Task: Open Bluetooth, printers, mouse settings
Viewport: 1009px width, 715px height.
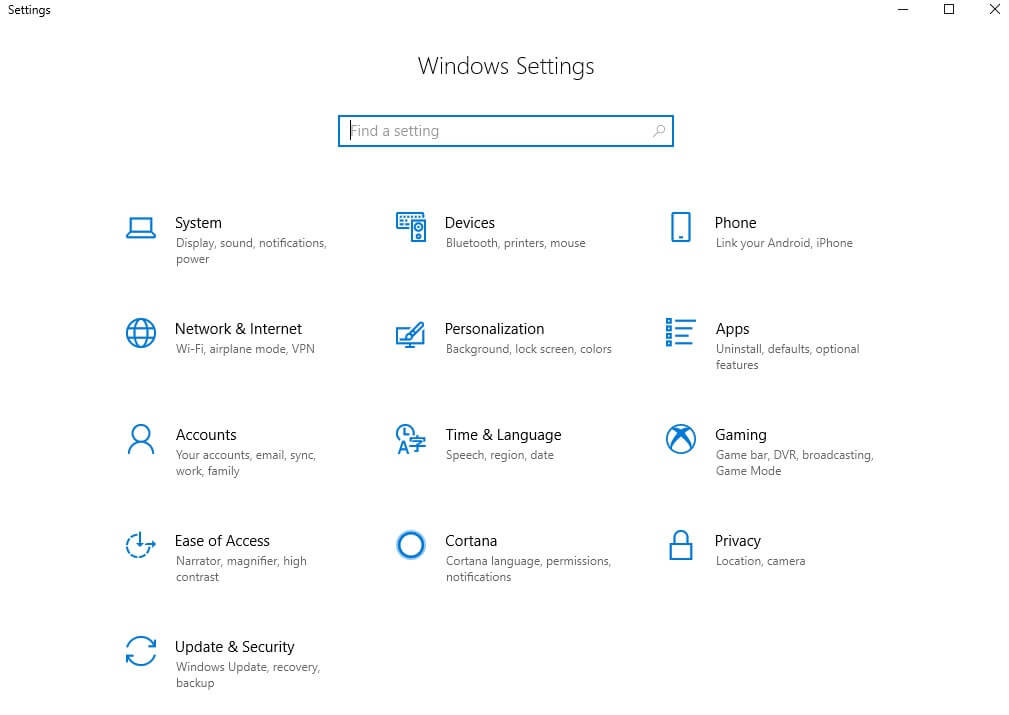Action: pos(515,242)
